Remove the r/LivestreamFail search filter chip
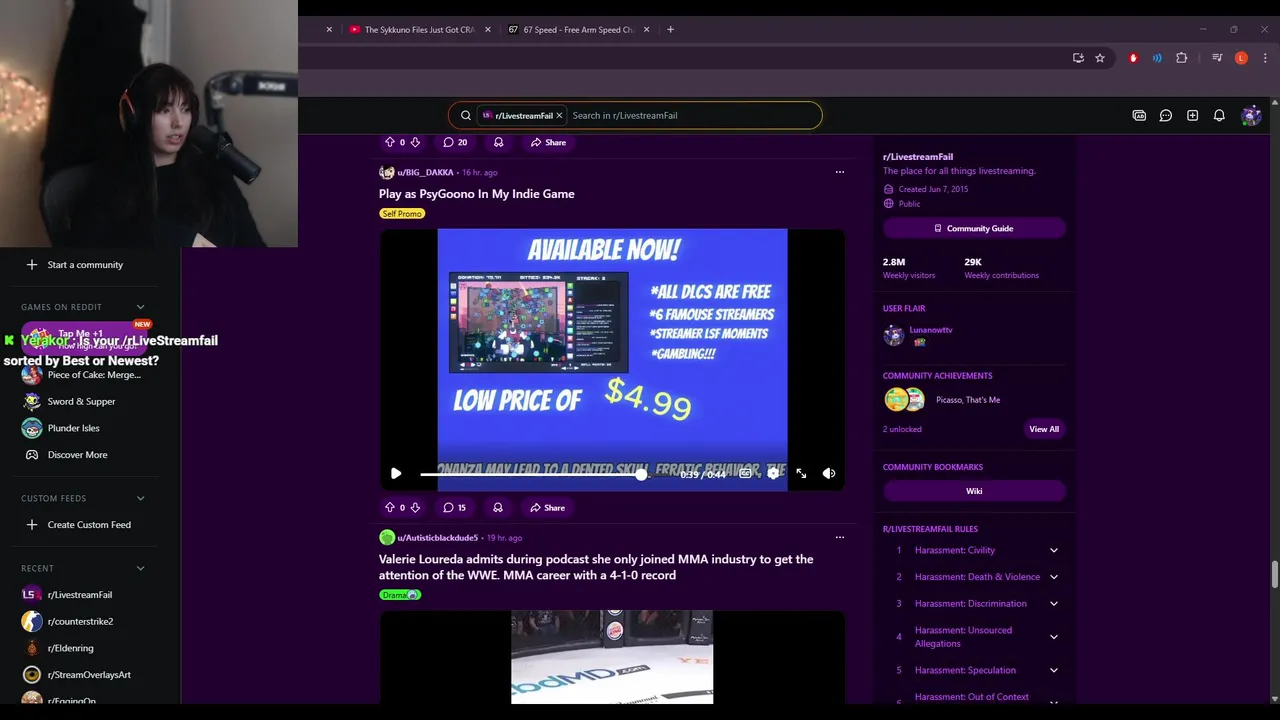 click(560, 115)
